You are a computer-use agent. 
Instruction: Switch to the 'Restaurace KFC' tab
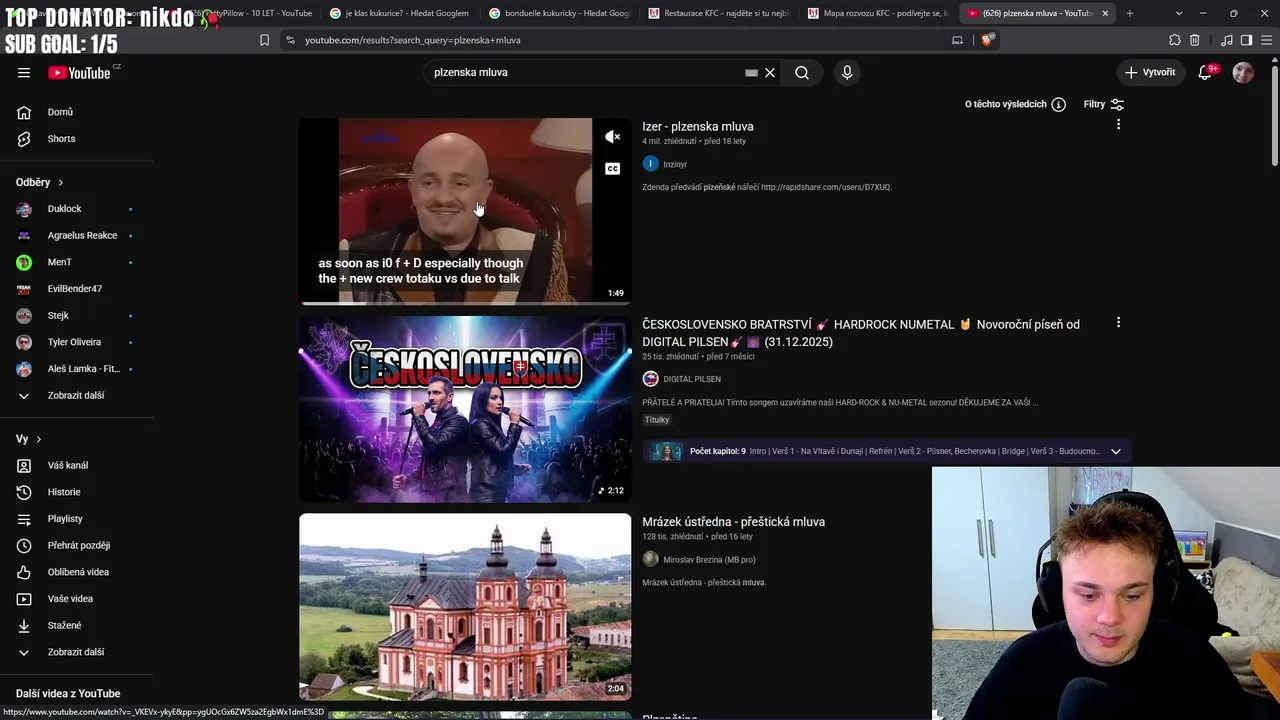pos(718,13)
